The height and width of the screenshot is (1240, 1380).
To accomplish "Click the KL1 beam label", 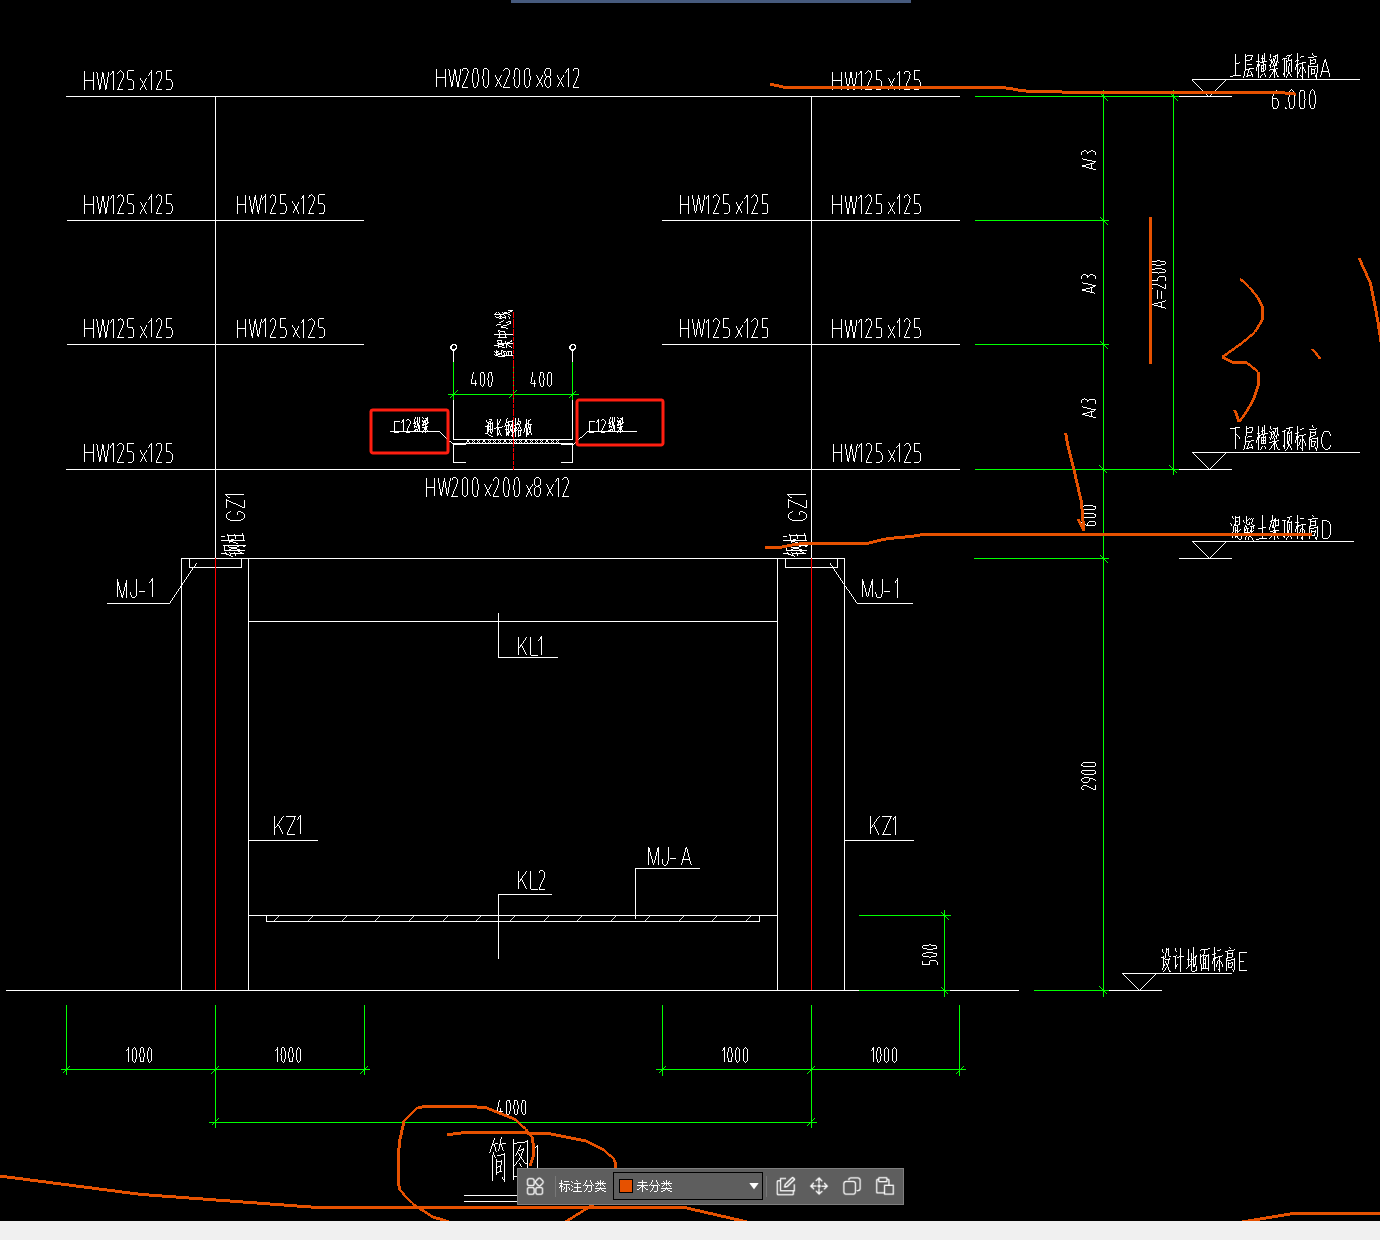I will pos(531,646).
